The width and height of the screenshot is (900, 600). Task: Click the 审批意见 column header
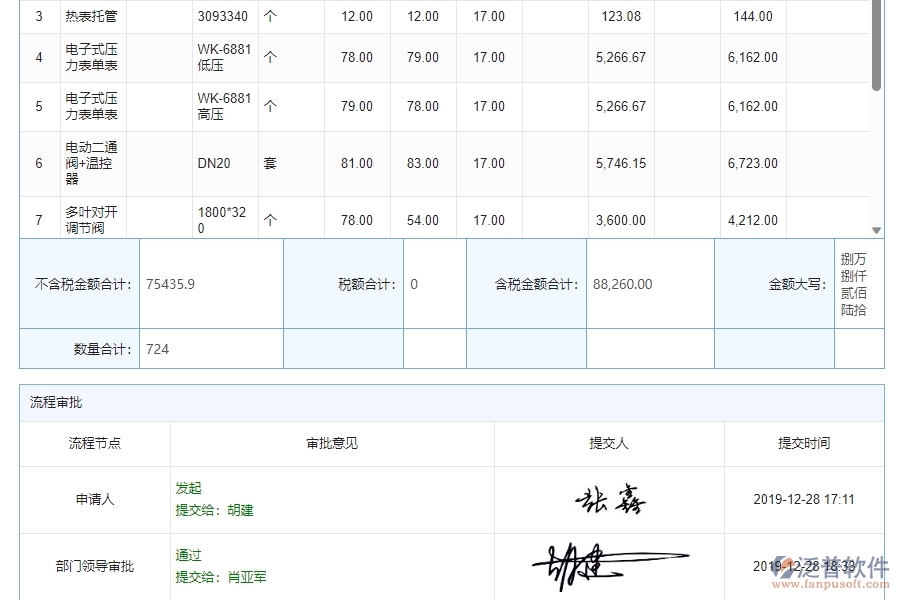332,444
